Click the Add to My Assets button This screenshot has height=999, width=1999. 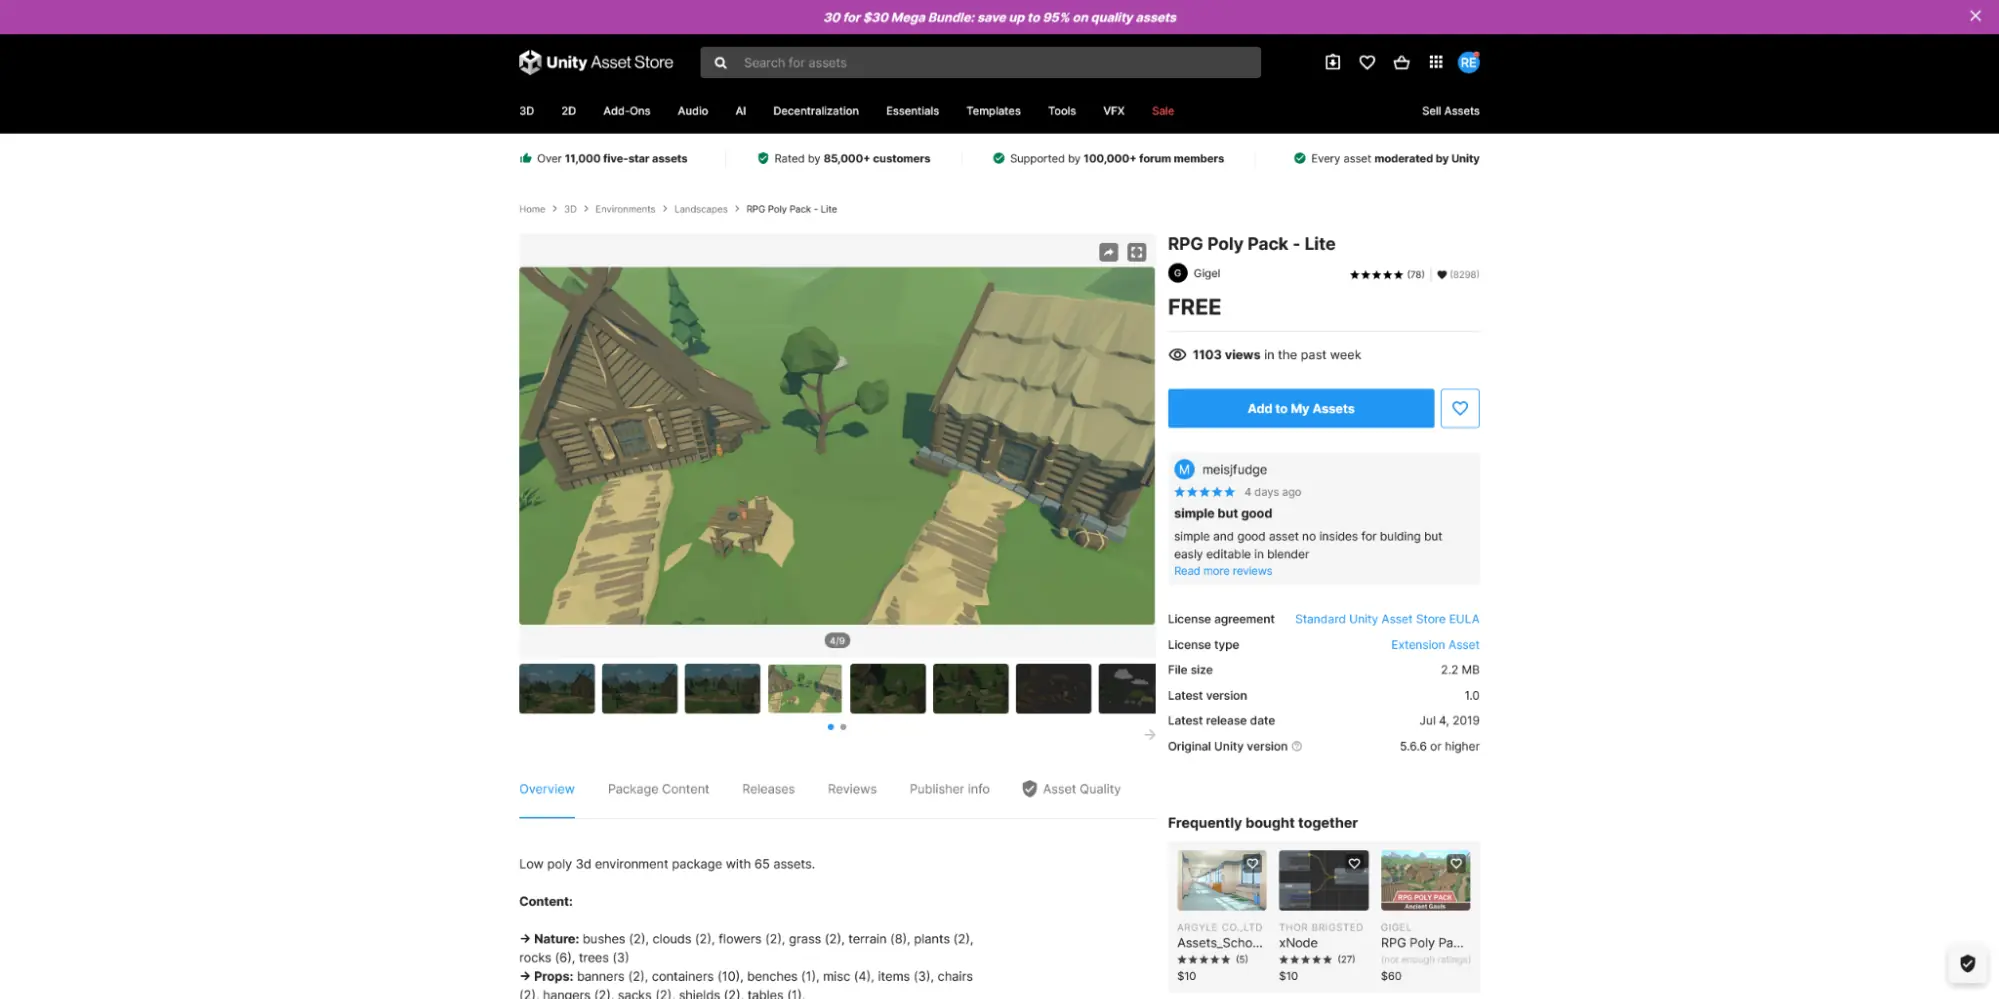coord(1300,408)
